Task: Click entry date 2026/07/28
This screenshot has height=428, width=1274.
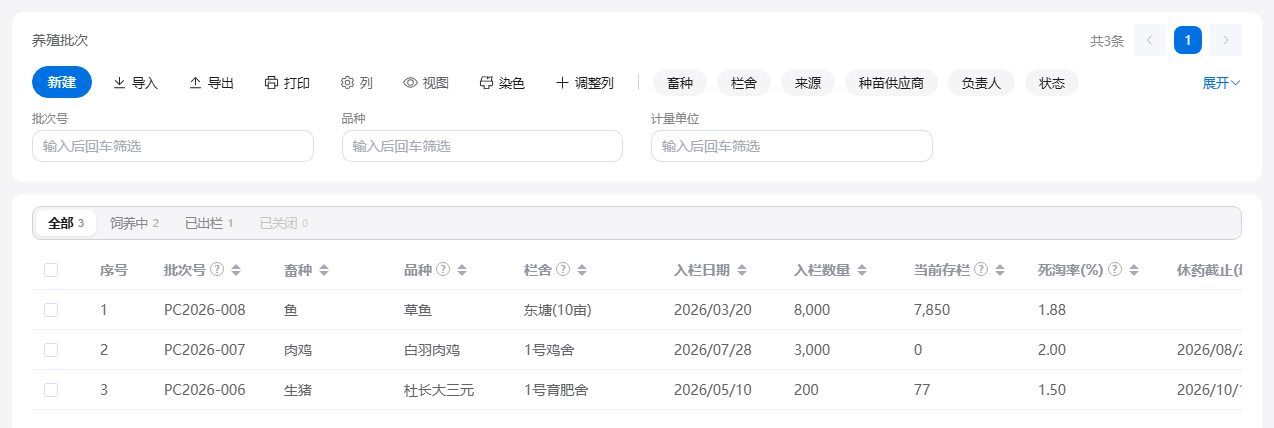Action: pyautogui.click(x=713, y=350)
